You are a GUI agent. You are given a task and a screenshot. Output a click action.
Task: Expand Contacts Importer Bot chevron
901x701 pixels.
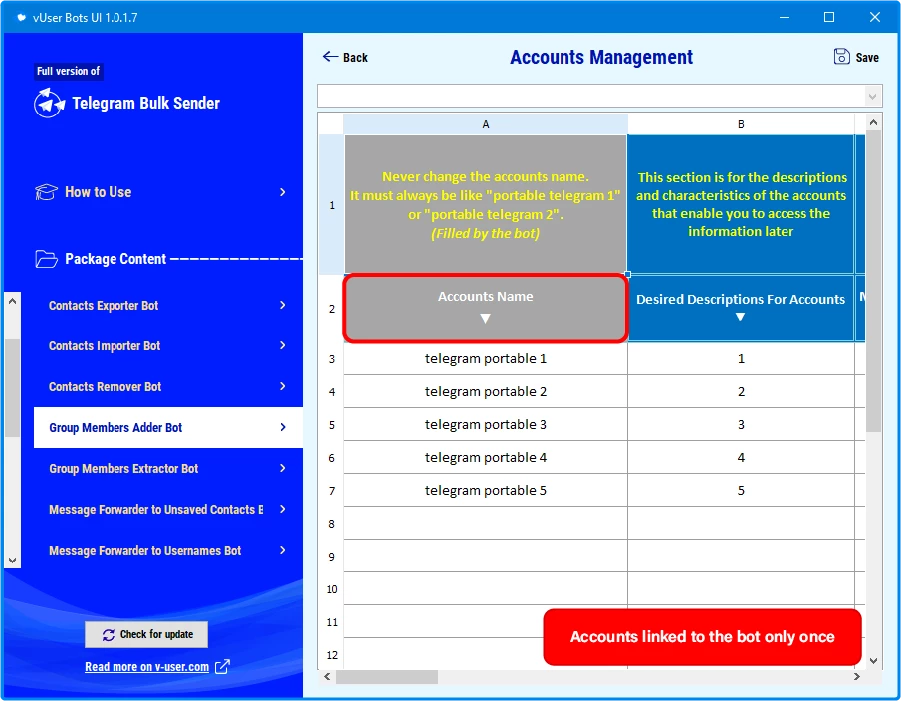(282, 345)
